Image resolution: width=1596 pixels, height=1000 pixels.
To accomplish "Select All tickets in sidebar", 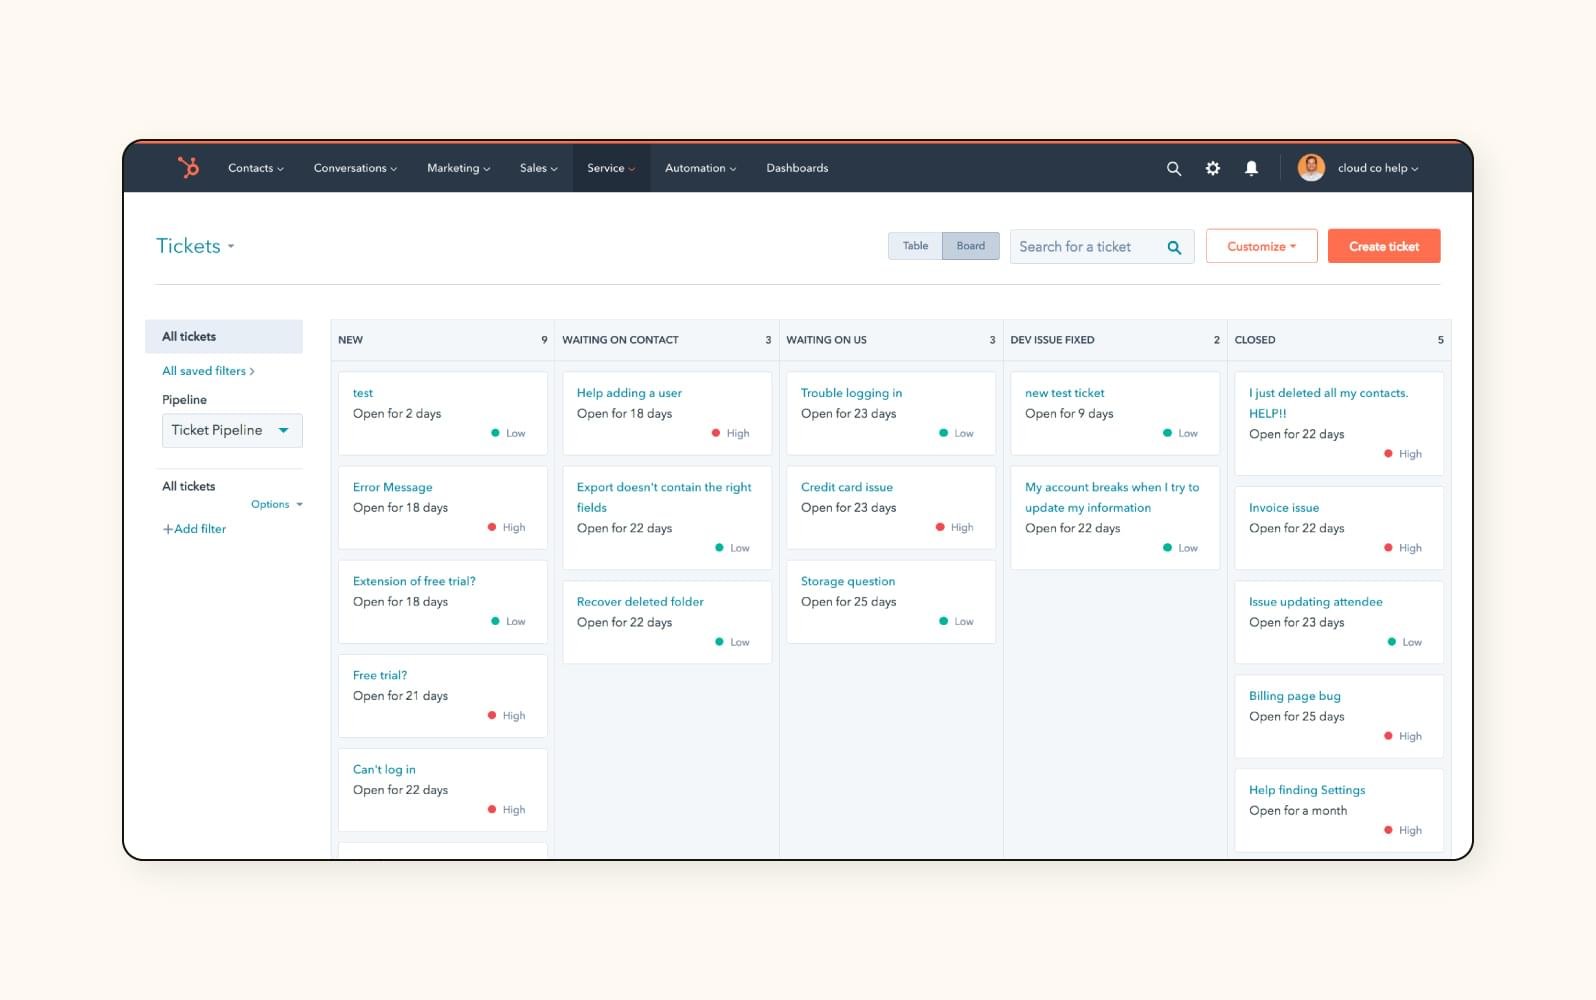I will coord(224,337).
